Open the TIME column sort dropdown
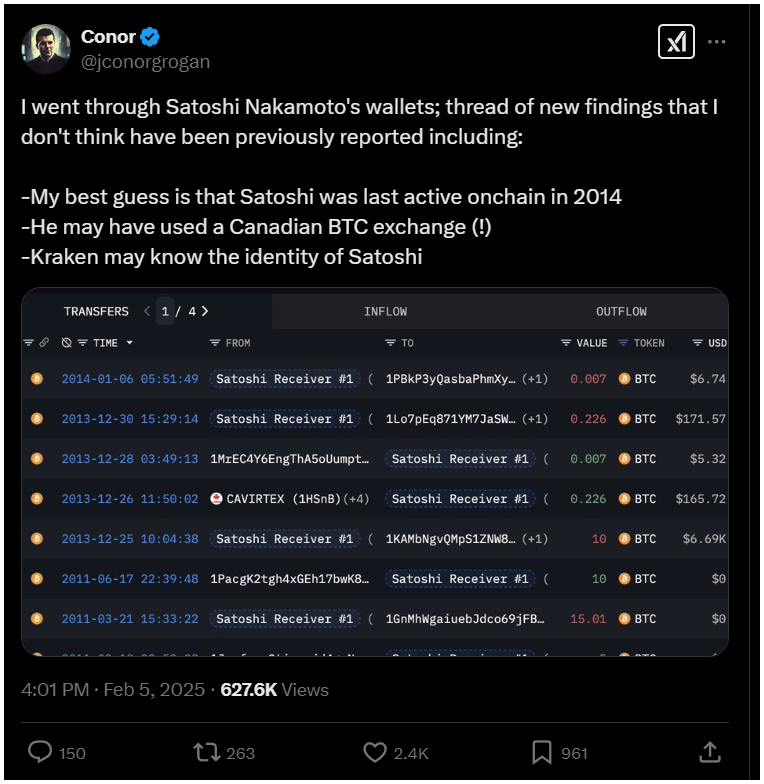Screen dimensions: 764x784 [130, 342]
